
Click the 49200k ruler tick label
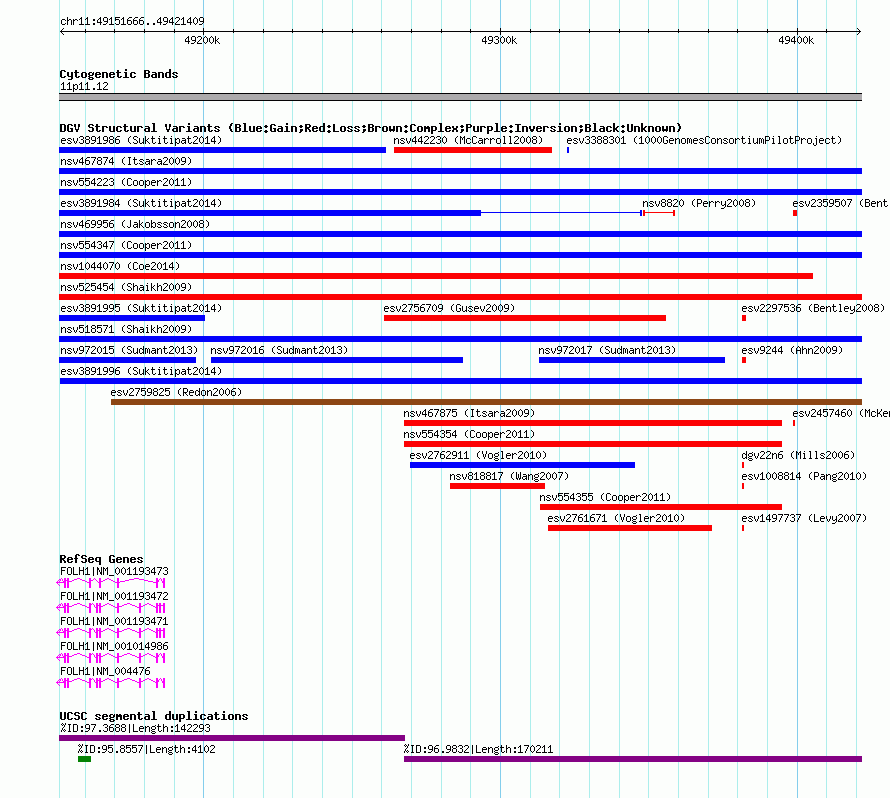coord(202,40)
